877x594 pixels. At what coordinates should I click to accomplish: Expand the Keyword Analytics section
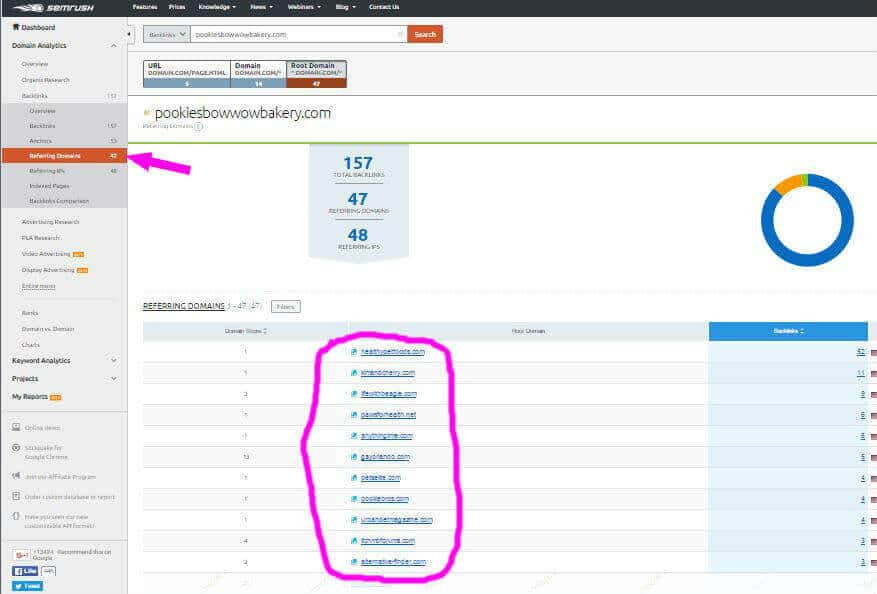(114, 361)
